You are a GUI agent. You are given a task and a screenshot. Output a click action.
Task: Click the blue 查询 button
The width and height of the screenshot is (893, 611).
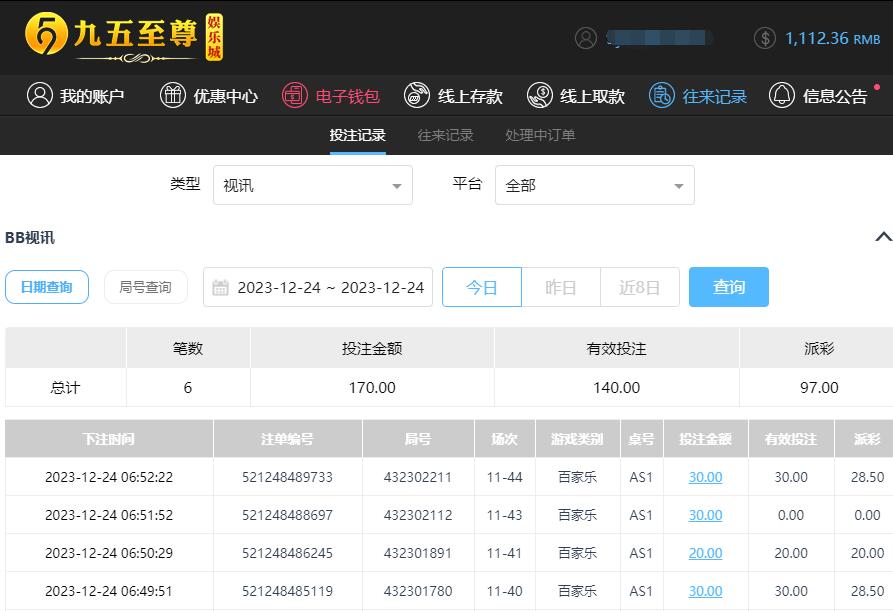[x=728, y=287]
